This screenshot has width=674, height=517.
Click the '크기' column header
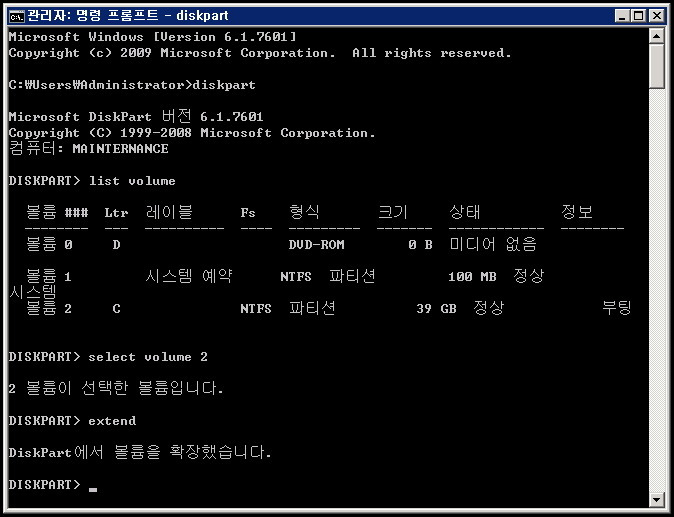(392, 212)
